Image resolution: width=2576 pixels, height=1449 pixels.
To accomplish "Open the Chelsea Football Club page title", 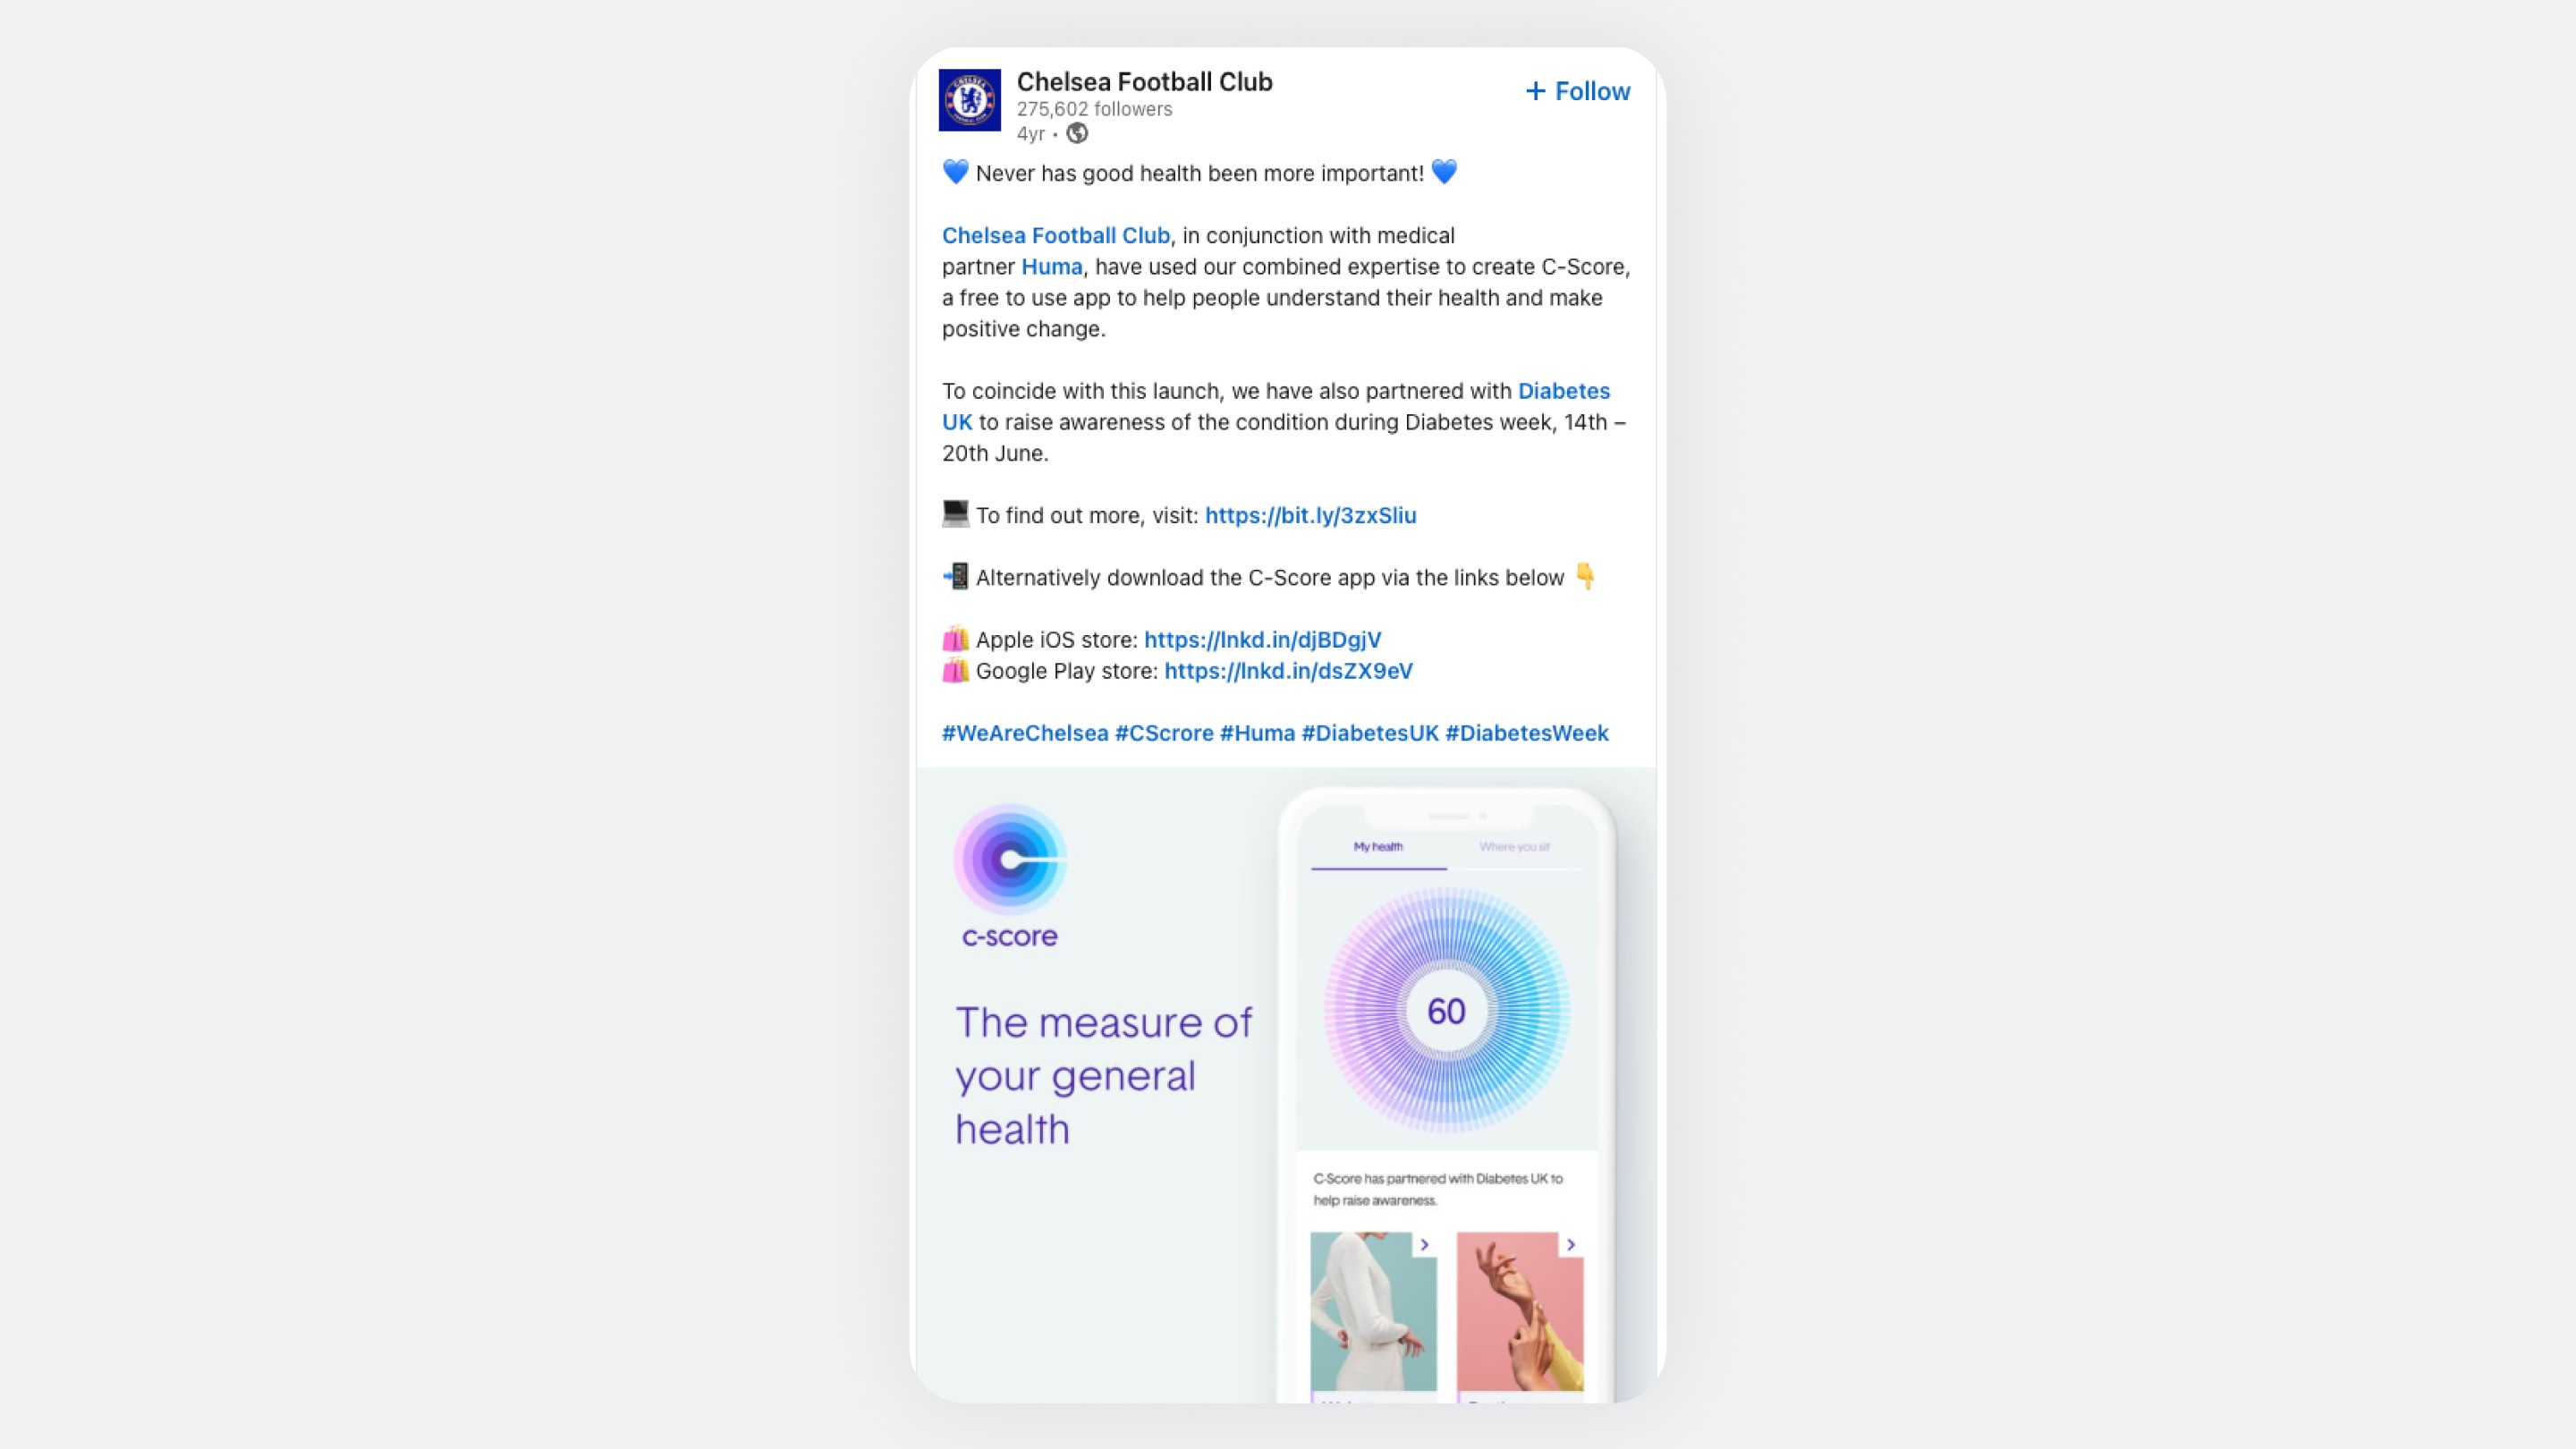I will 1144,82.
